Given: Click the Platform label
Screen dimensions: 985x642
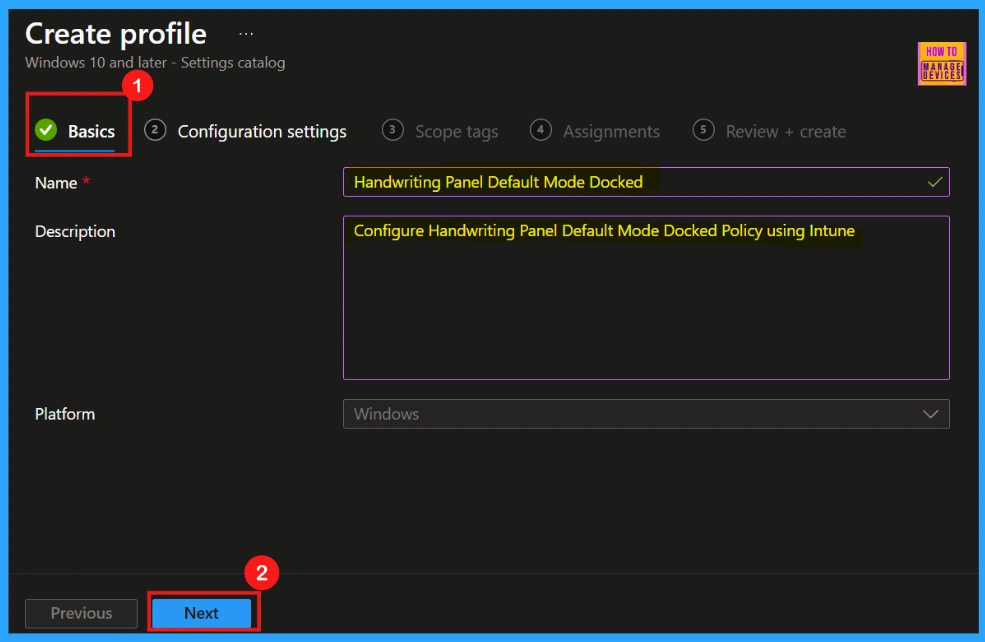Looking at the screenshot, I should (65, 414).
